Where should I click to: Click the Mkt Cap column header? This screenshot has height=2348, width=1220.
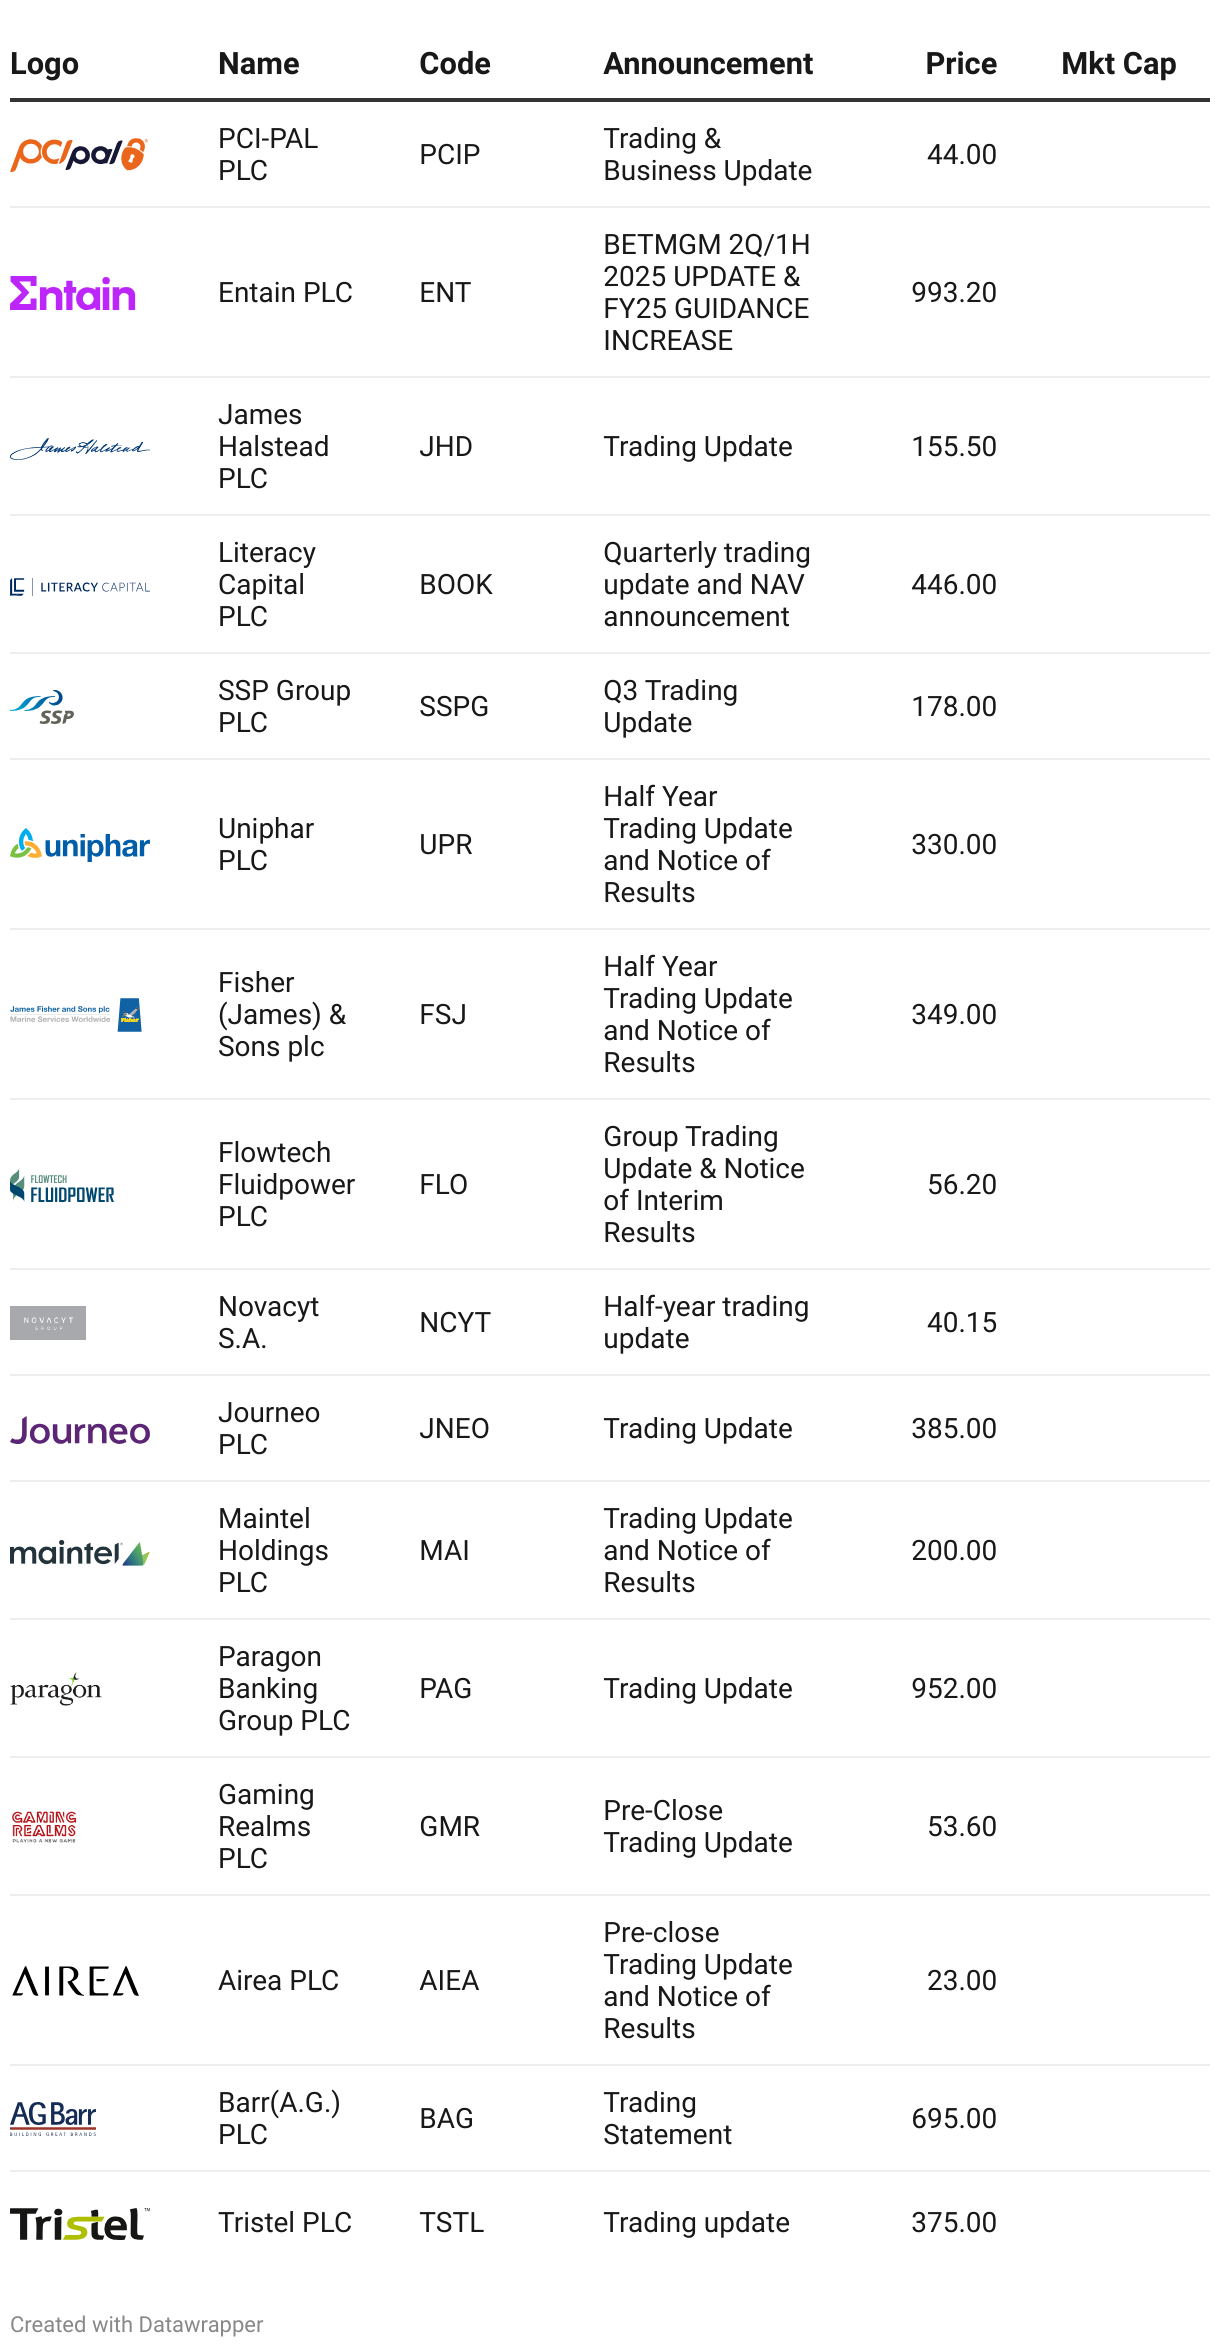(1118, 64)
